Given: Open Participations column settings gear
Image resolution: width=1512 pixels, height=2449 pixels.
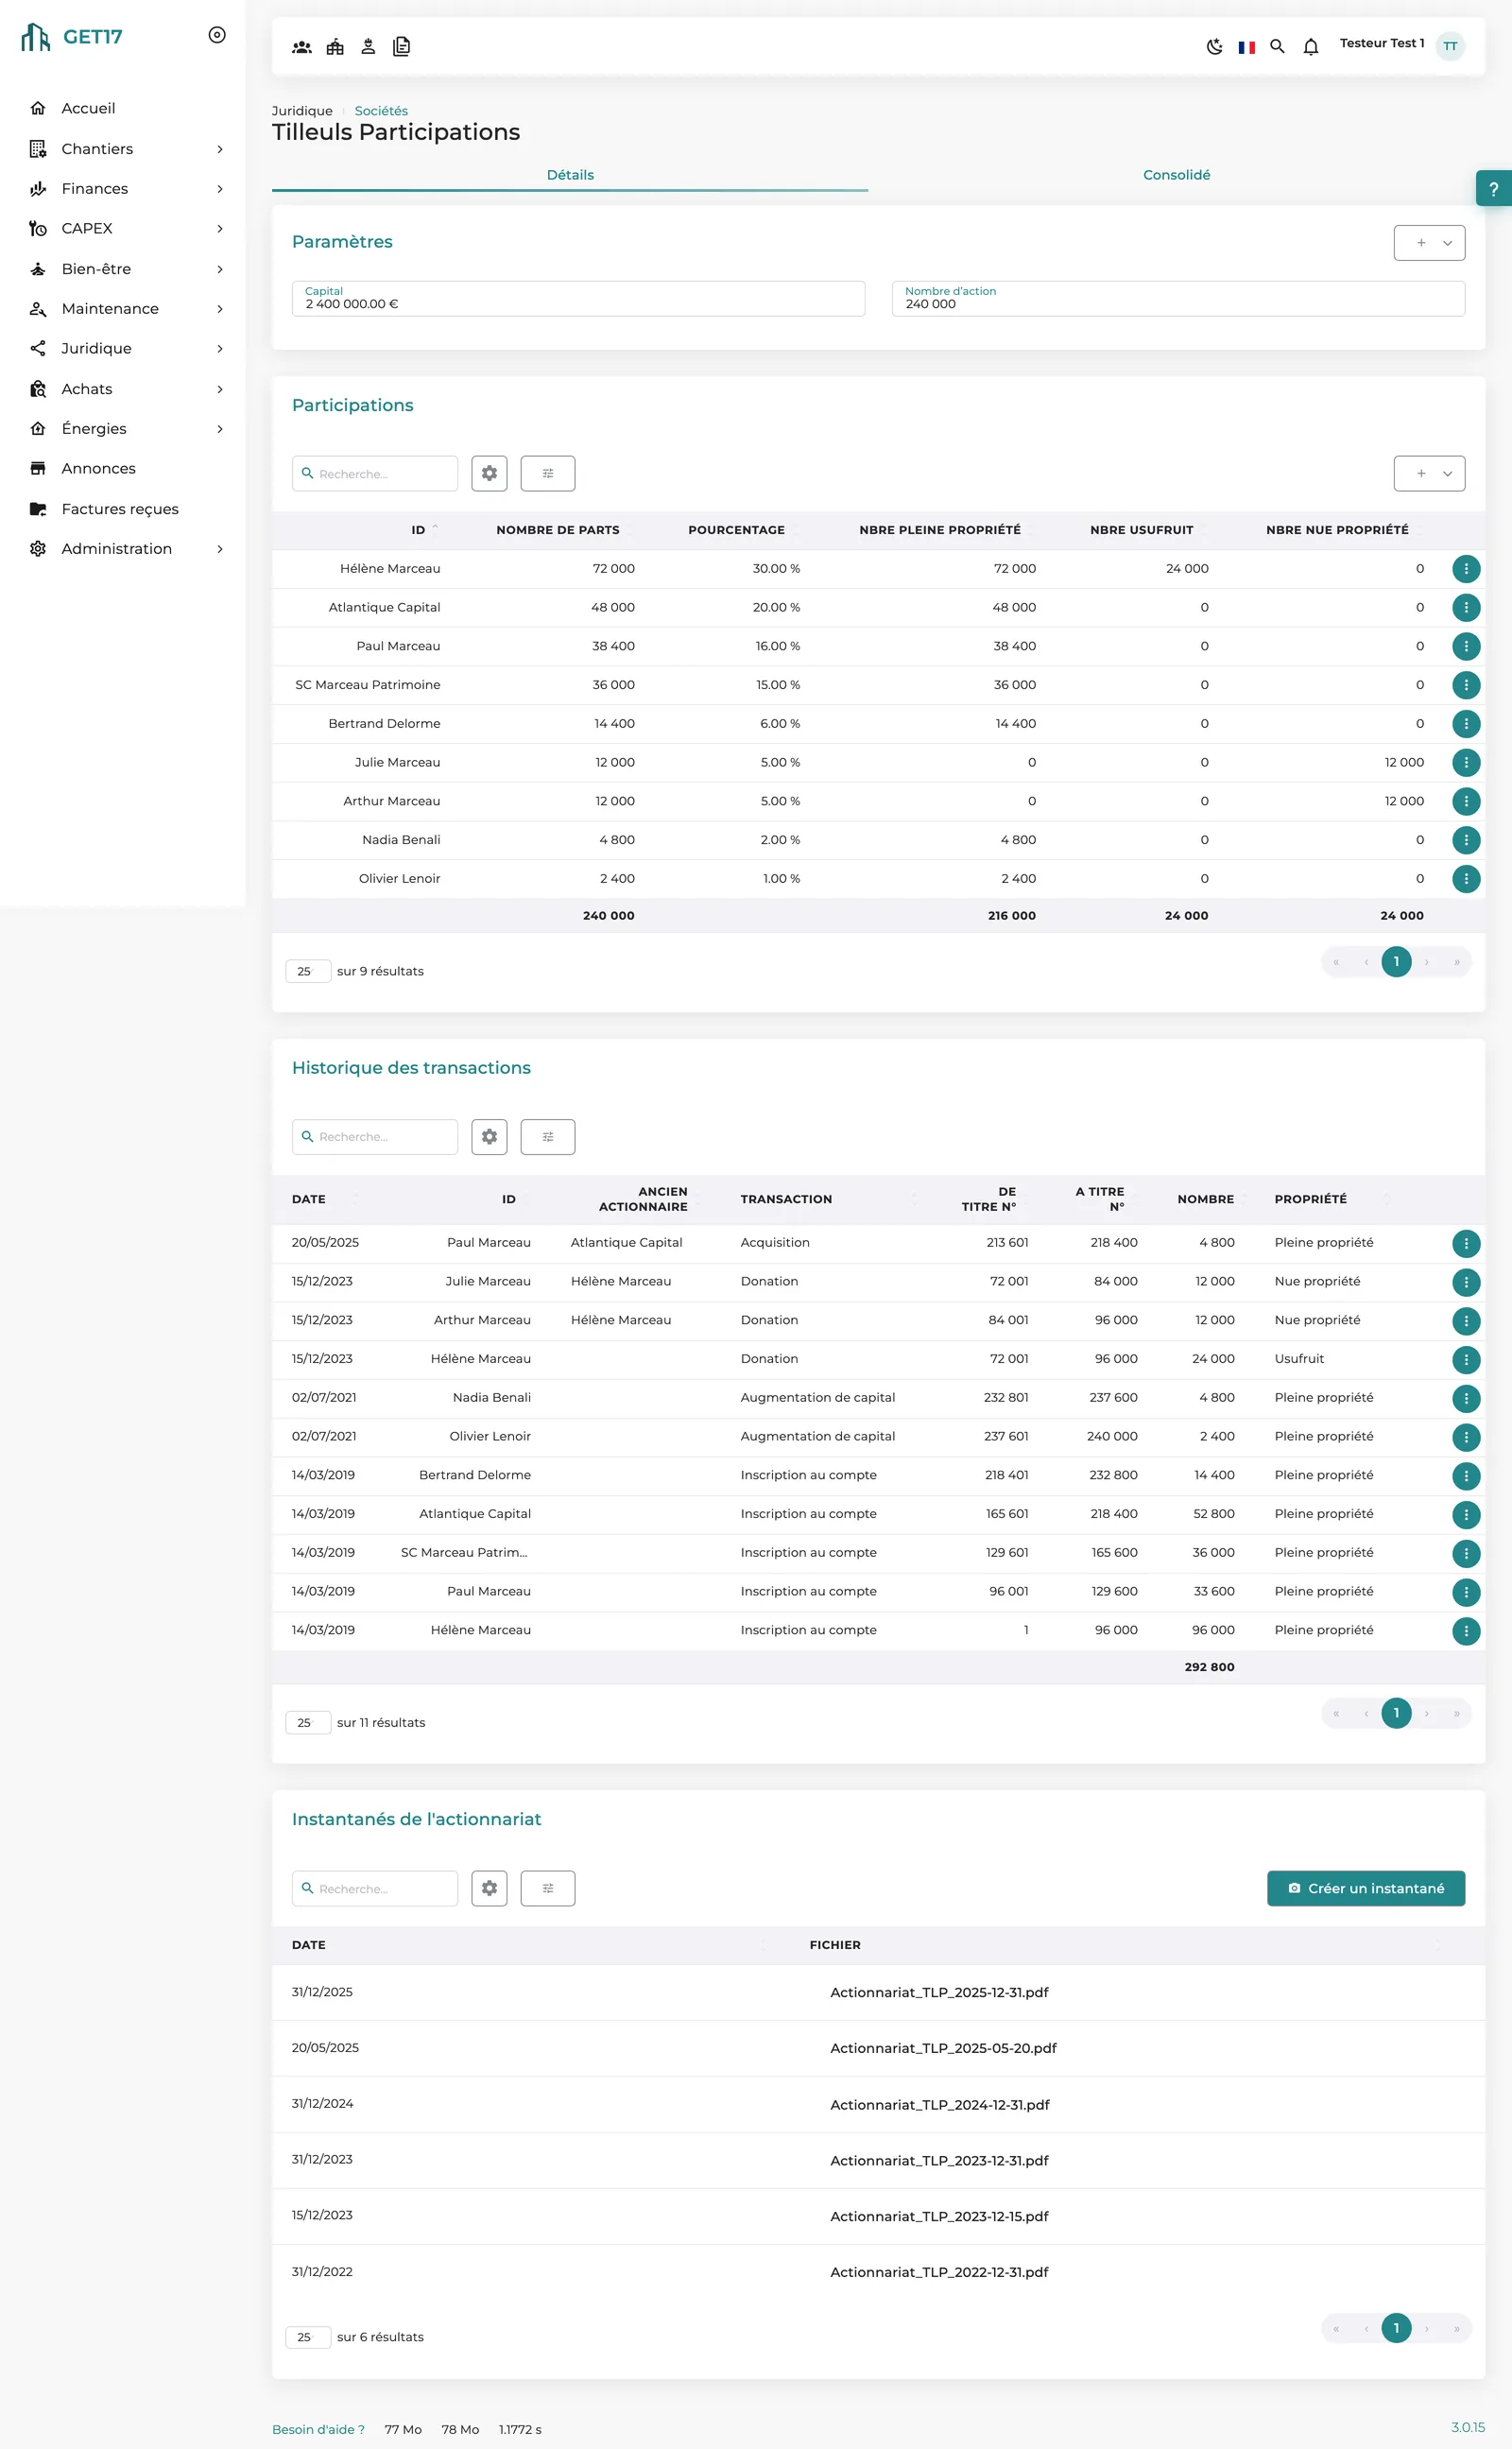Looking at the screenshot, I should click(x=489, y=473).
